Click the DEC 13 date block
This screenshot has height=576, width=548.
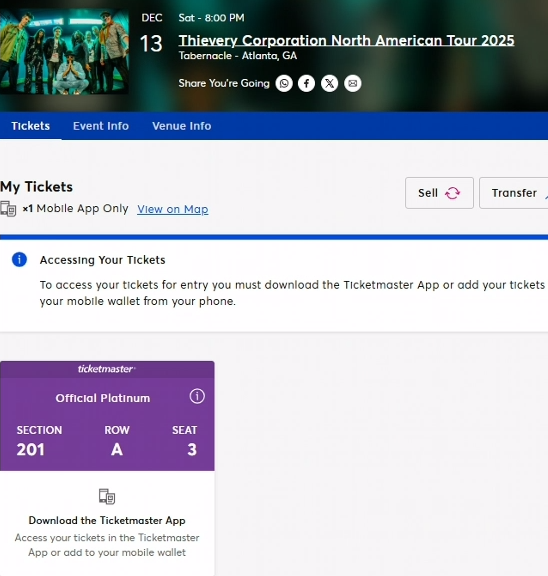point(151,33)
